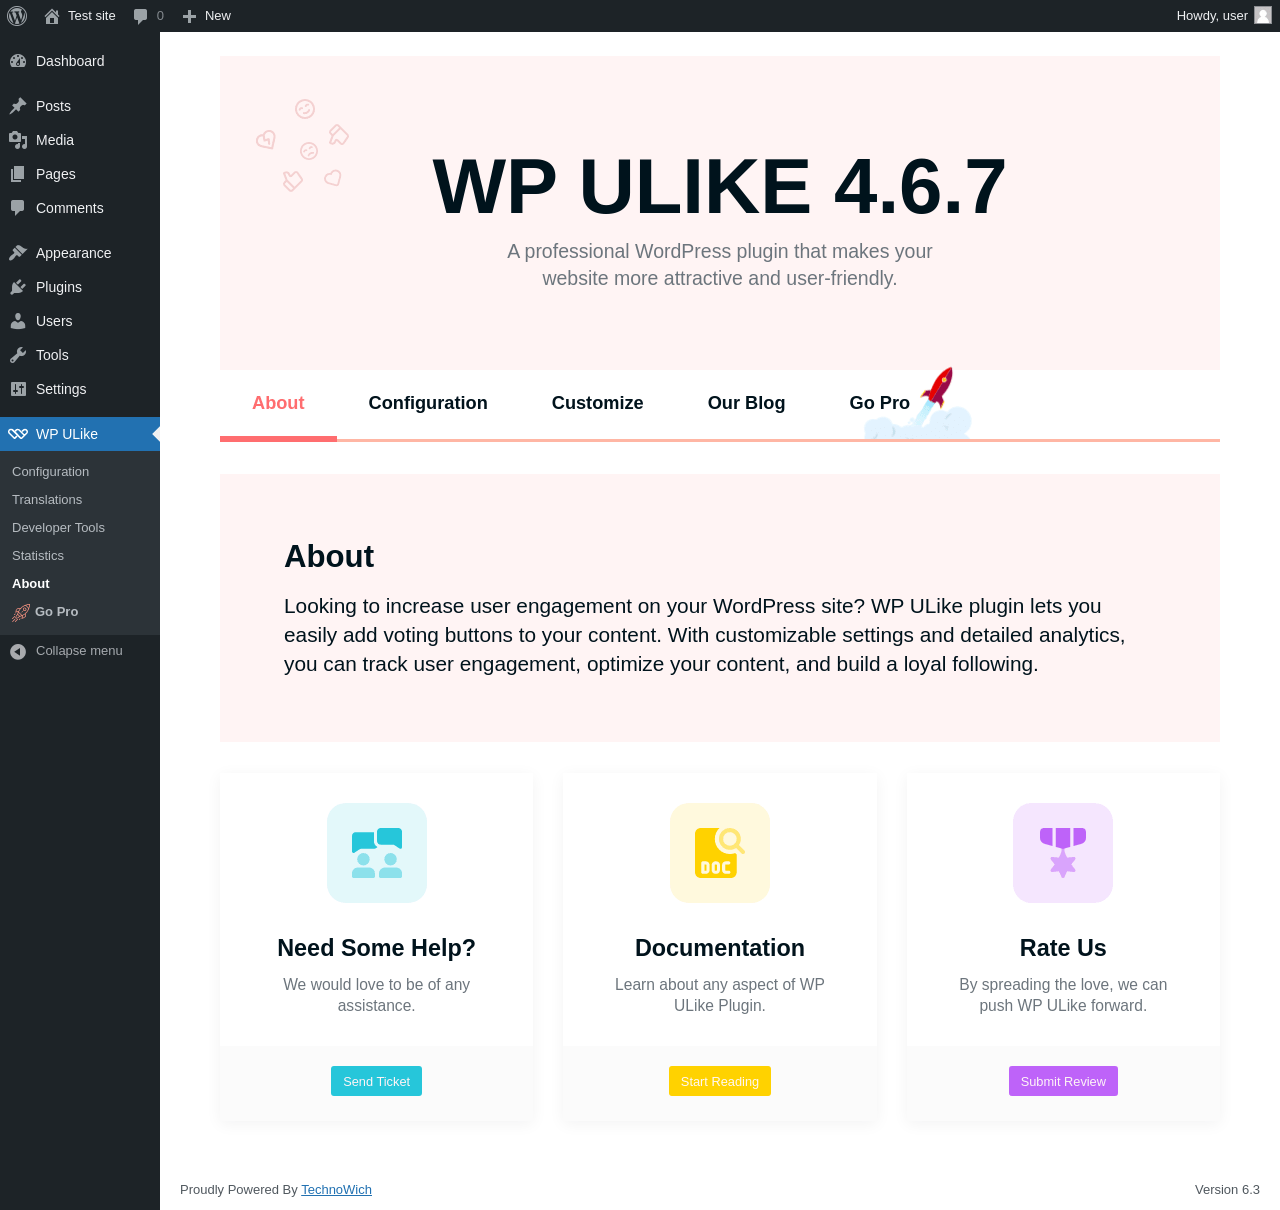Click Go Pro text in sidebar submenu
The width and height of the screenshot is (1280, 1210).
57,612
